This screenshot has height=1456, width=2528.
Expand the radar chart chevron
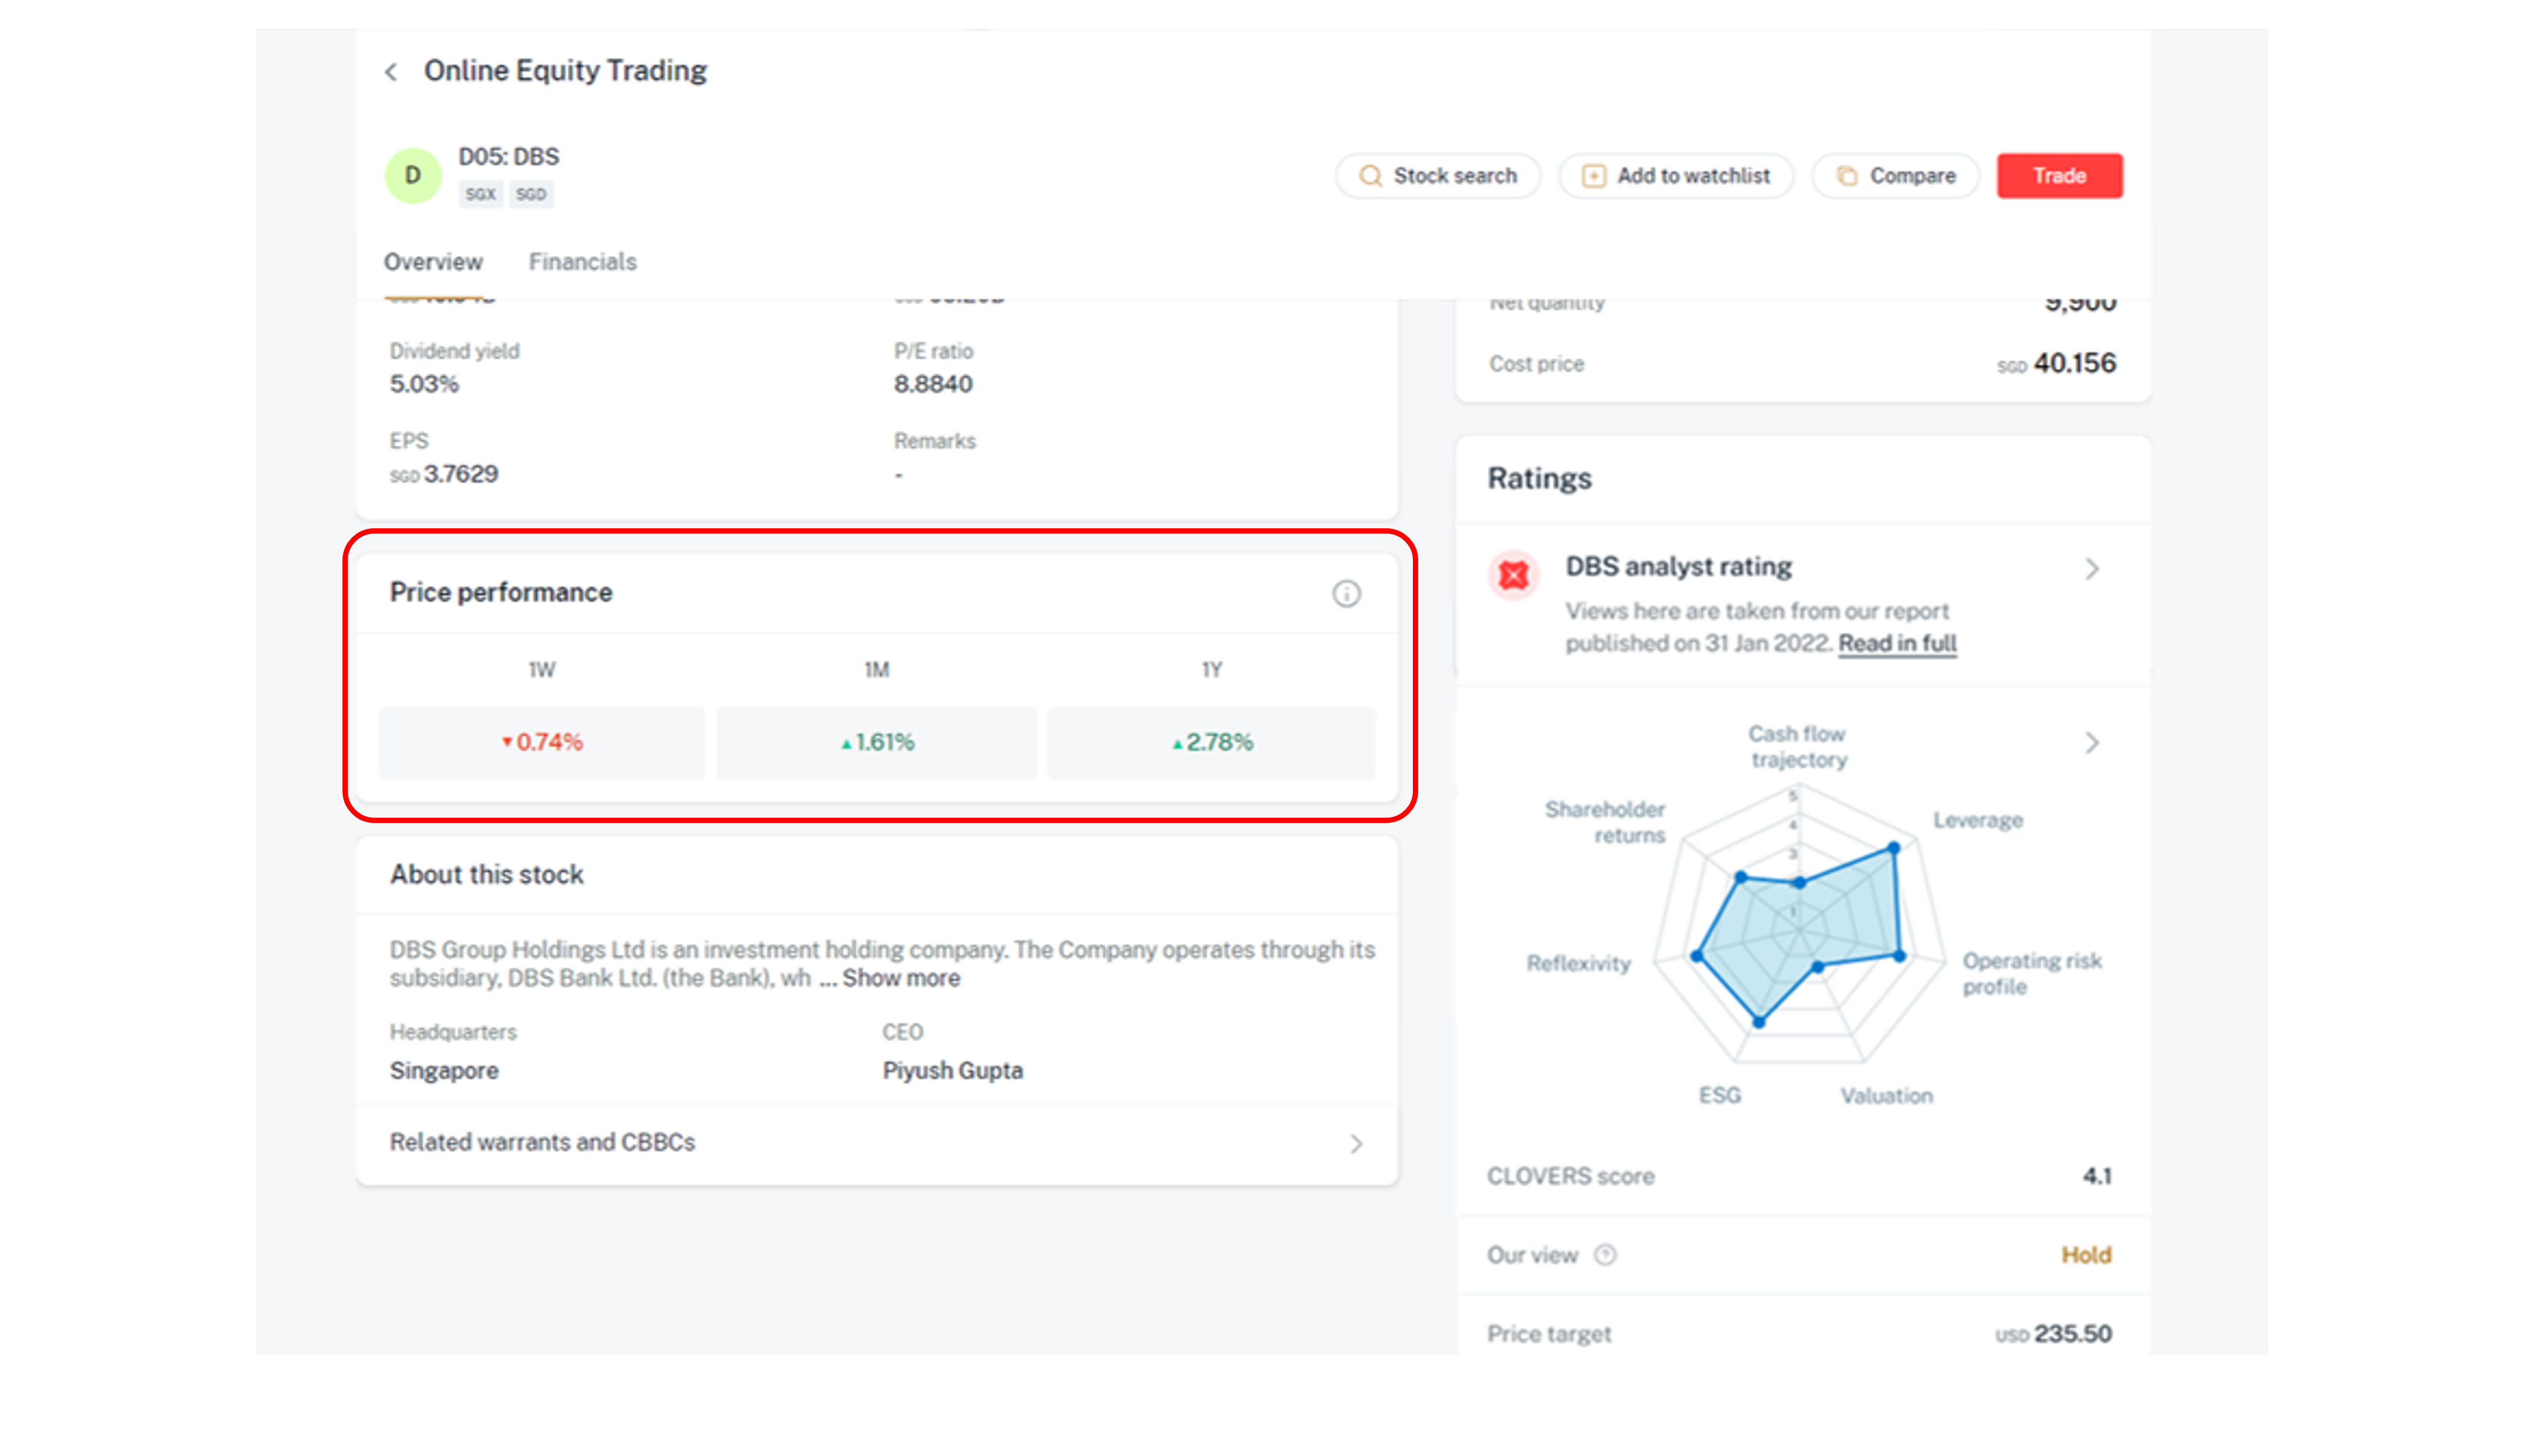2092,743
